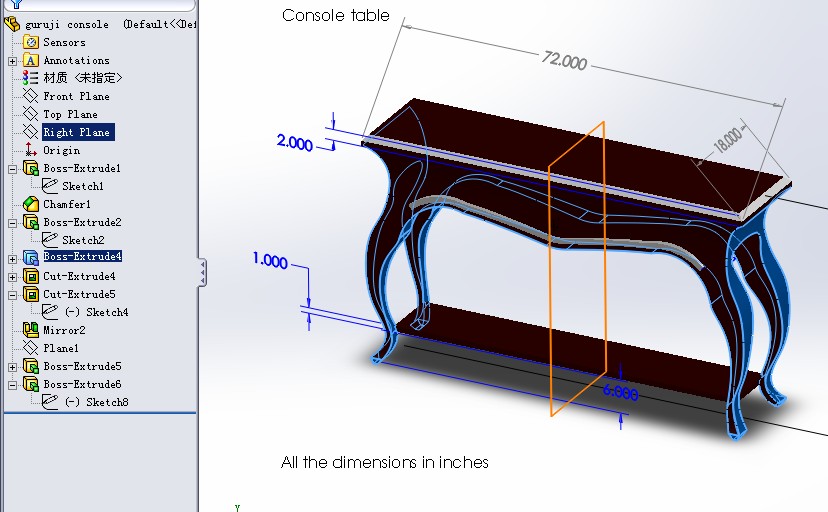Collapse the Cut-Extrude5 node
Screen dimensions: 828x512
[x=13, y=295]
